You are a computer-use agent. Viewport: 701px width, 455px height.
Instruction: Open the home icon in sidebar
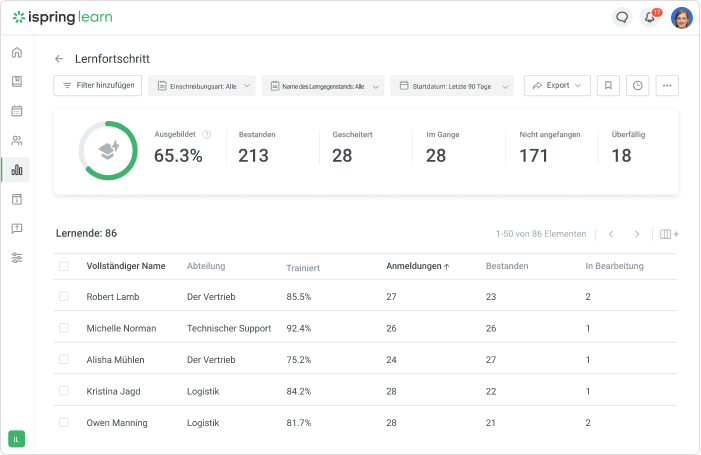(x=17, y=52)
